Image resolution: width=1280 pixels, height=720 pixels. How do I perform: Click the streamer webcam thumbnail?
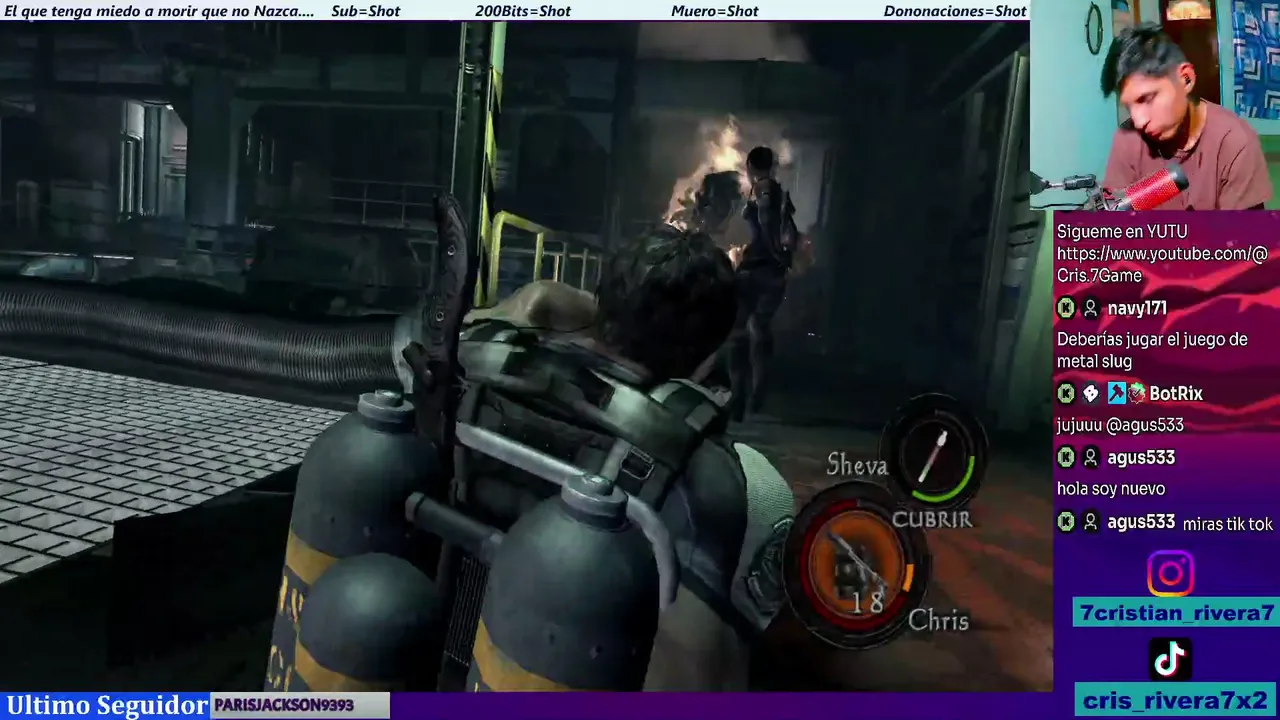coord(1155,105)
